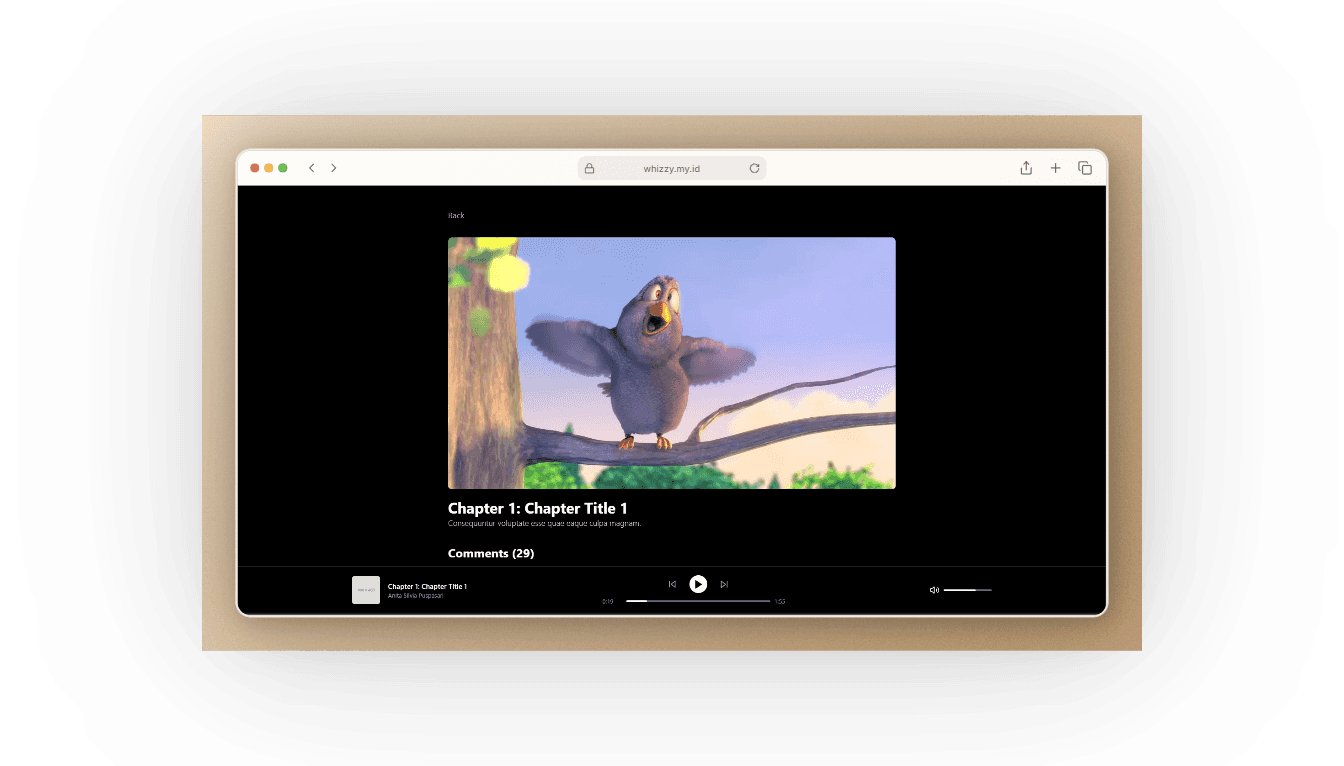Click the total duration 1:55

click(780, 602)
